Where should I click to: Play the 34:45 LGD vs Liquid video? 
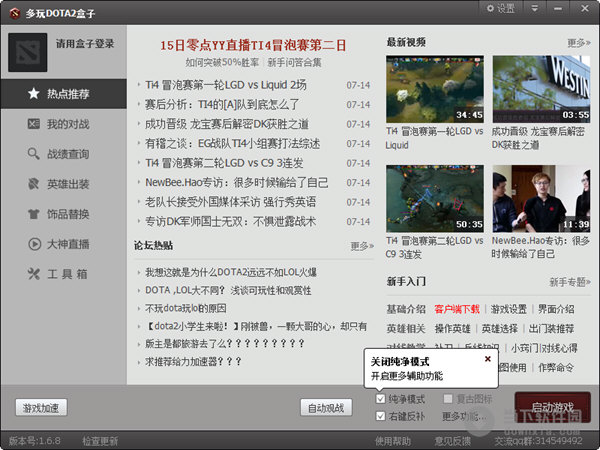tap(435, 89)
